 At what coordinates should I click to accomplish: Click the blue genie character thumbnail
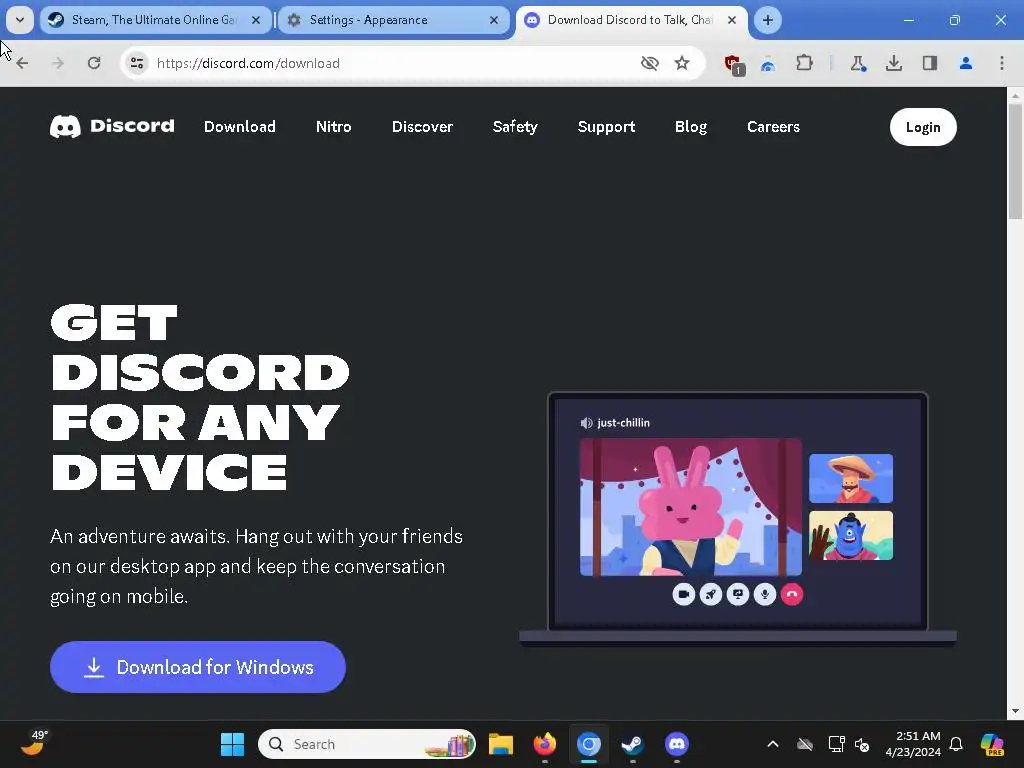[851, 536]
